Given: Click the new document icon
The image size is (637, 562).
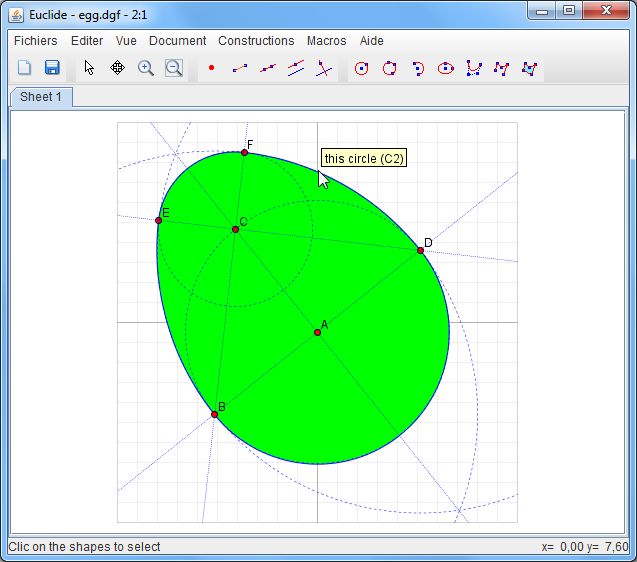Looking at the screenshot, I should (x=25, y=68).
